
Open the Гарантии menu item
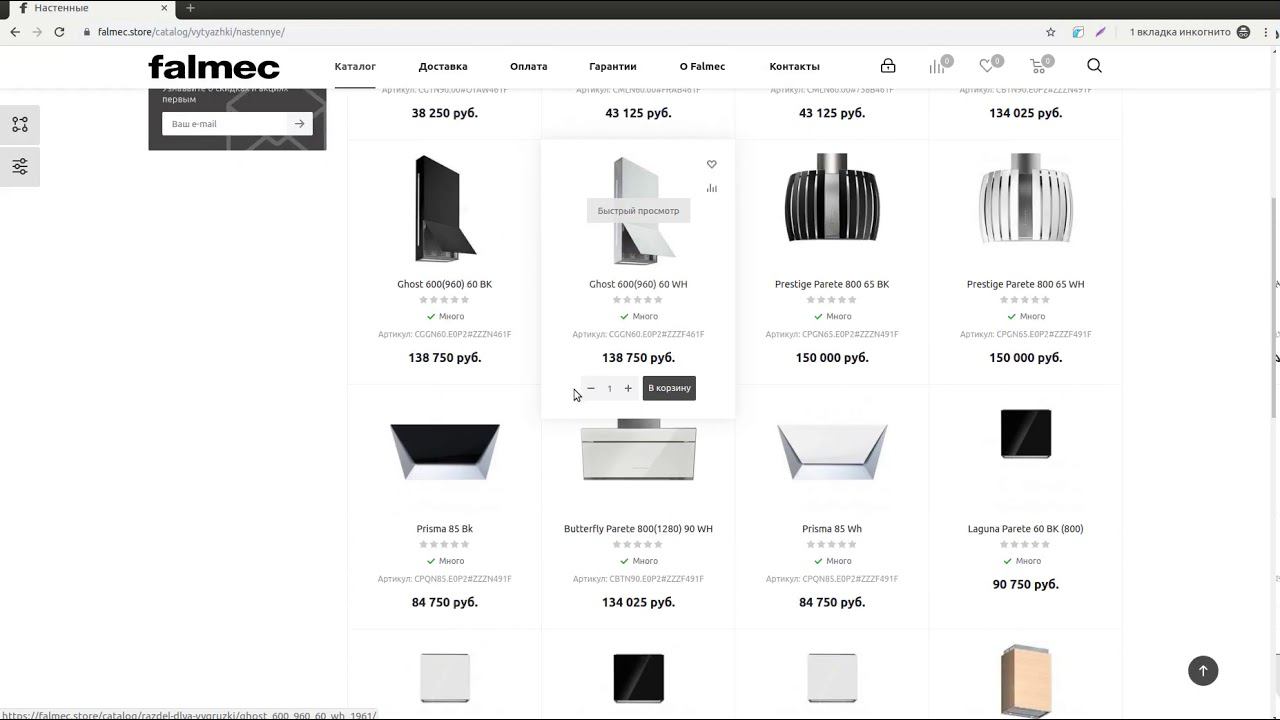pos(613,66)
